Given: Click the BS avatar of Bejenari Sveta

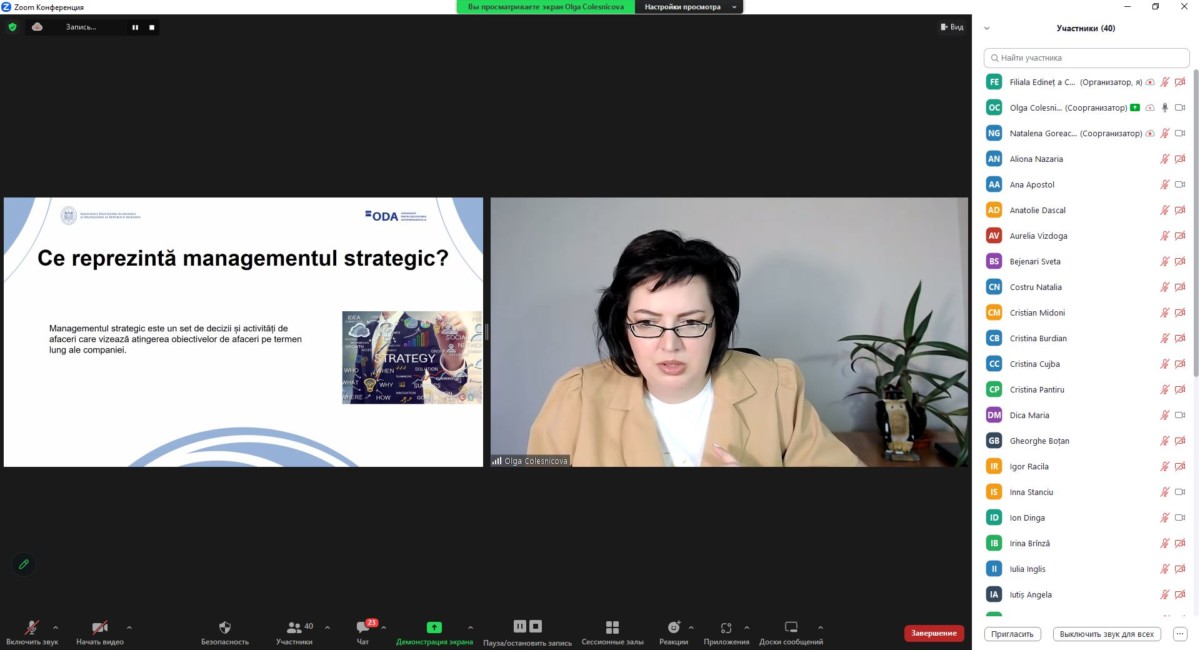Looking at the screenshot, I should click(x=994, y=261).
